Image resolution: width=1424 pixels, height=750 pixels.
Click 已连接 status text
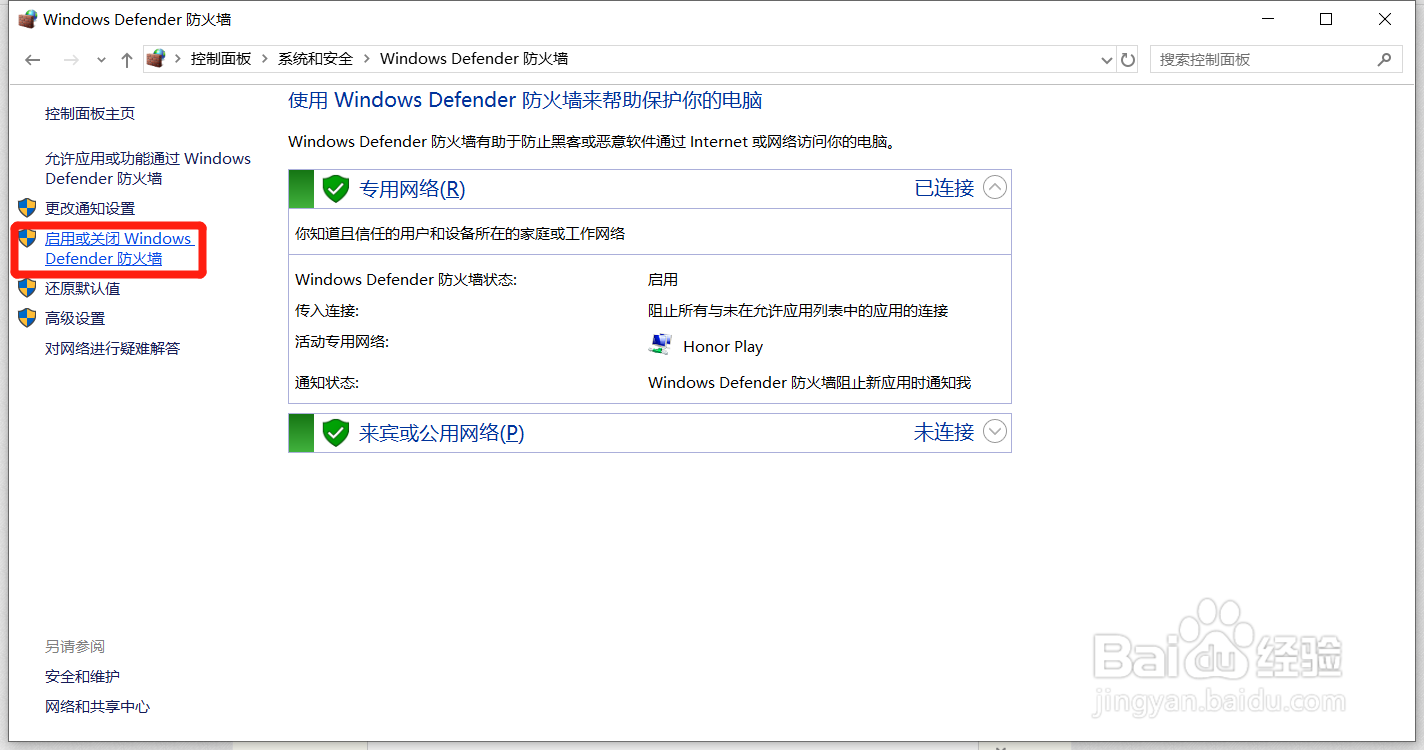coord(944,188)
